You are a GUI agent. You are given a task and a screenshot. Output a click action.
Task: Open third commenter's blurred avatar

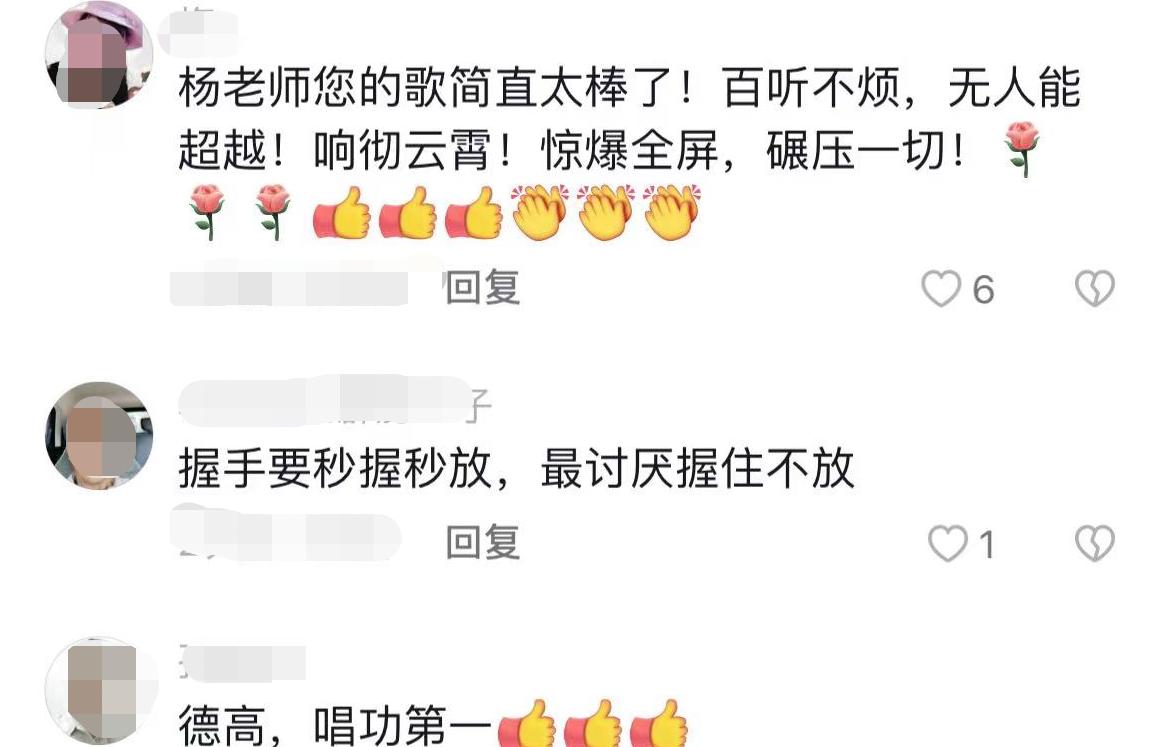click(99, 691)
